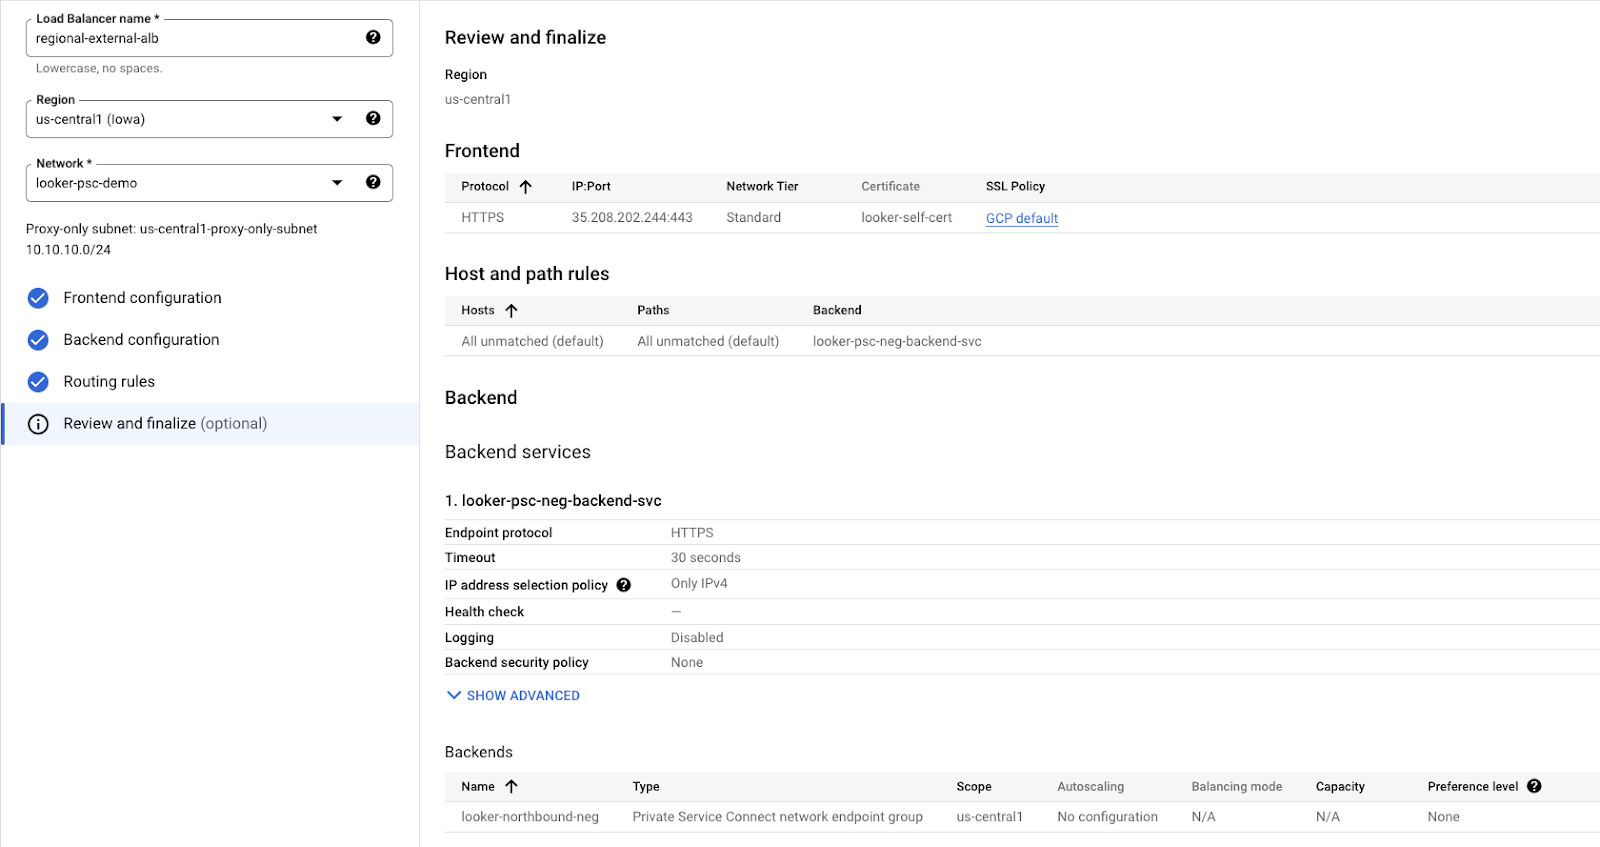The width and height of the screenshot is (1600, 847).
Task: Click the Review and finalize info icon
Action: [x=38, y=424]
